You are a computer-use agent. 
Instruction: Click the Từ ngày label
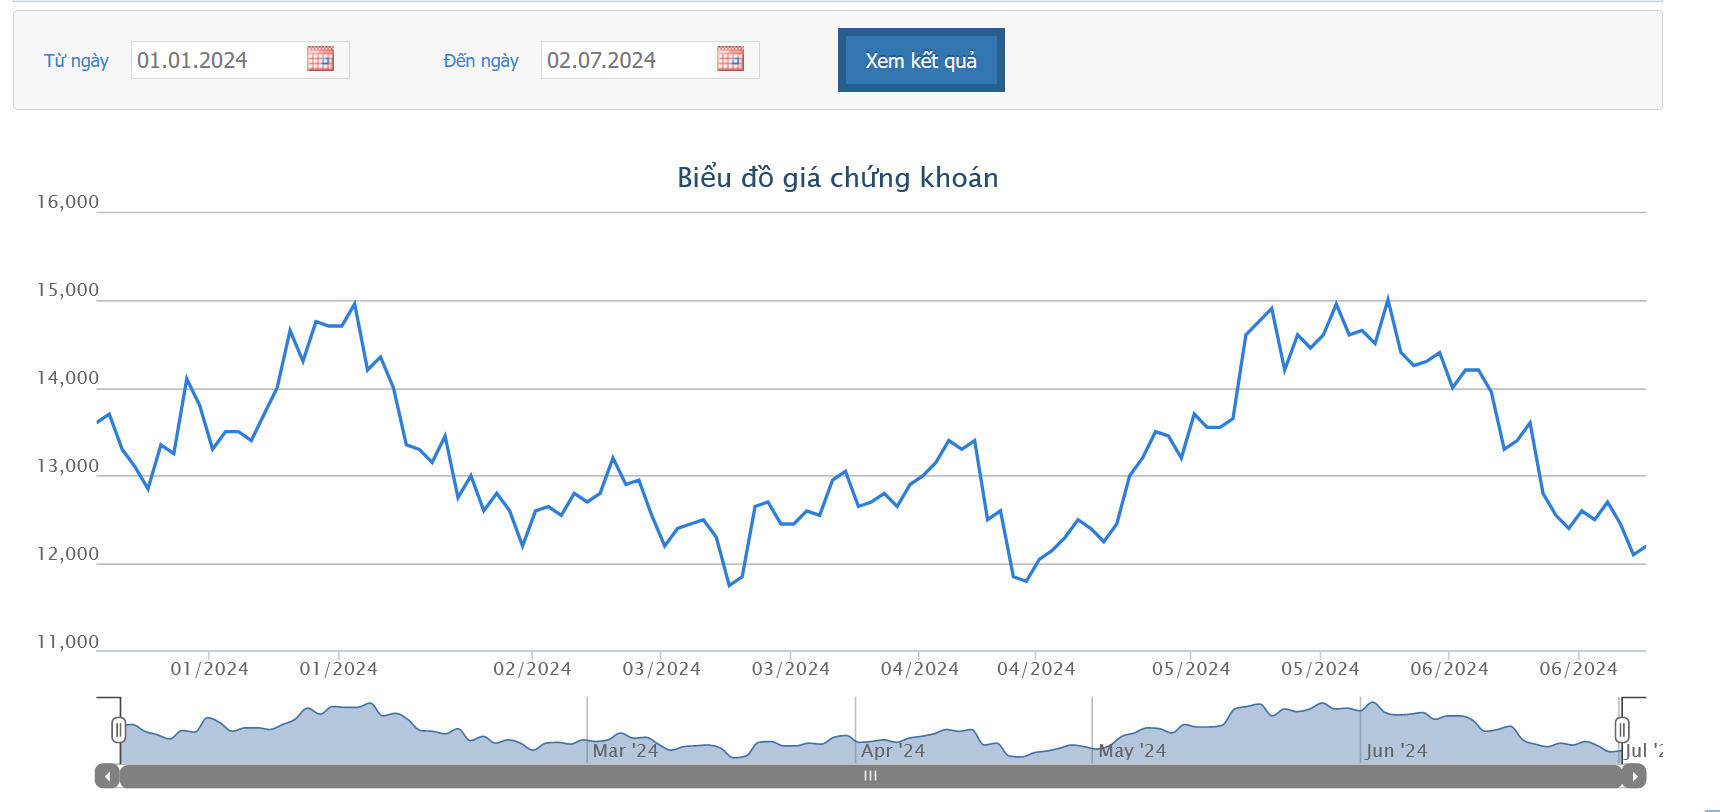(76, 61)
